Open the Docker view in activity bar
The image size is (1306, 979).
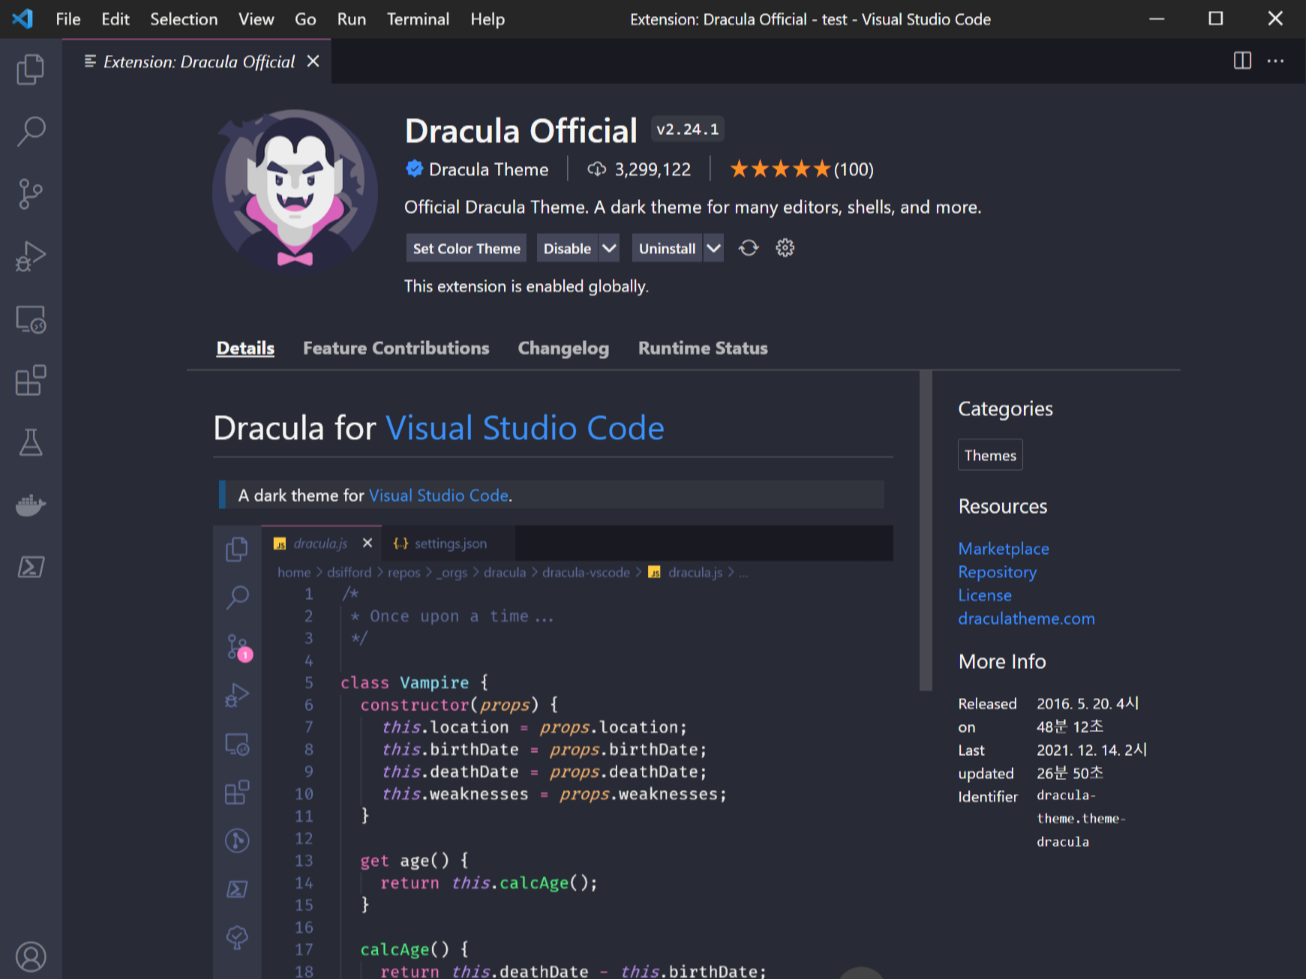click(x=31, y=505)
